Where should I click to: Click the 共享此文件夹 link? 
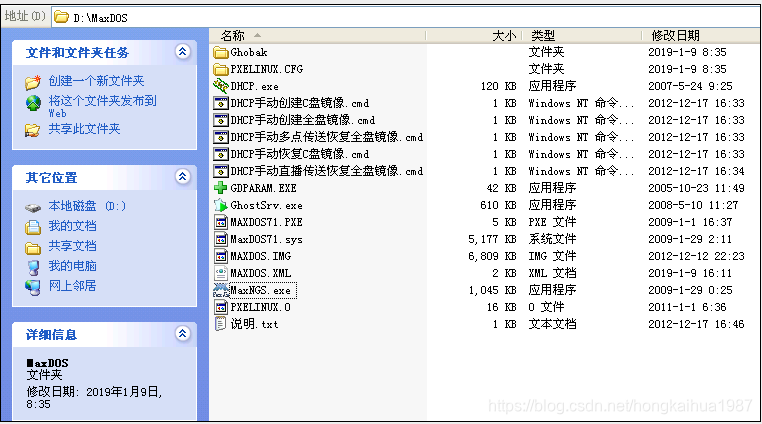click(84, 129)
